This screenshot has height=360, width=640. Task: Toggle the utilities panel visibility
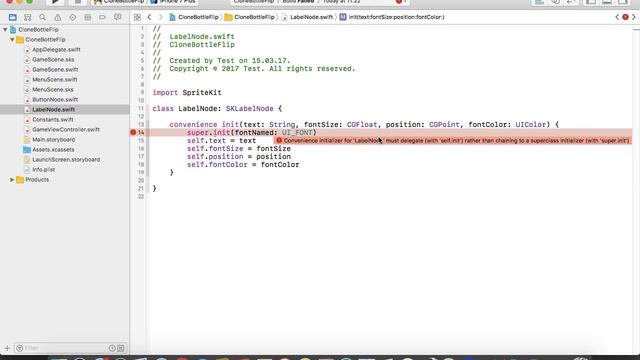[x=623, y=2]
